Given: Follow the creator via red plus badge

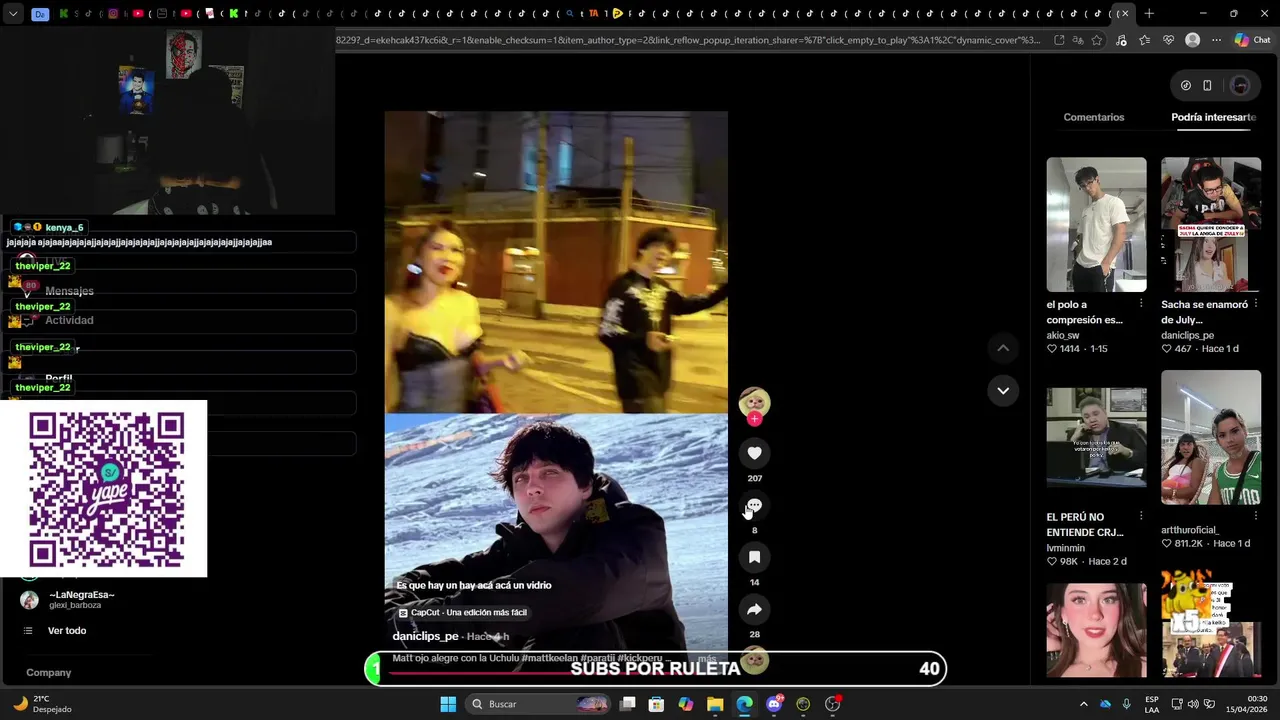Looking at the screenshot, I should (x=754, y=419).
